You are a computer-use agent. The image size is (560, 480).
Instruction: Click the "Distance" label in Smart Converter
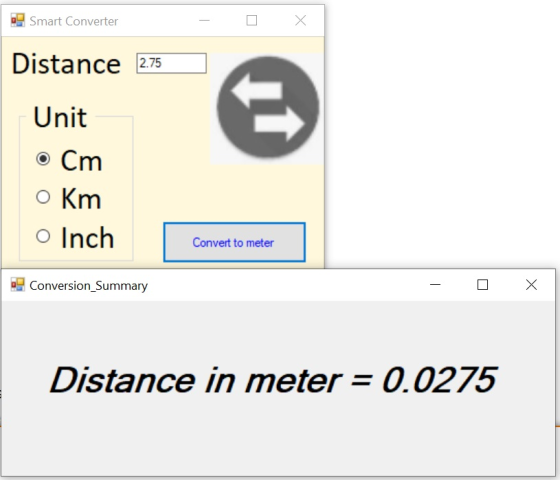[x=66, y=64]
